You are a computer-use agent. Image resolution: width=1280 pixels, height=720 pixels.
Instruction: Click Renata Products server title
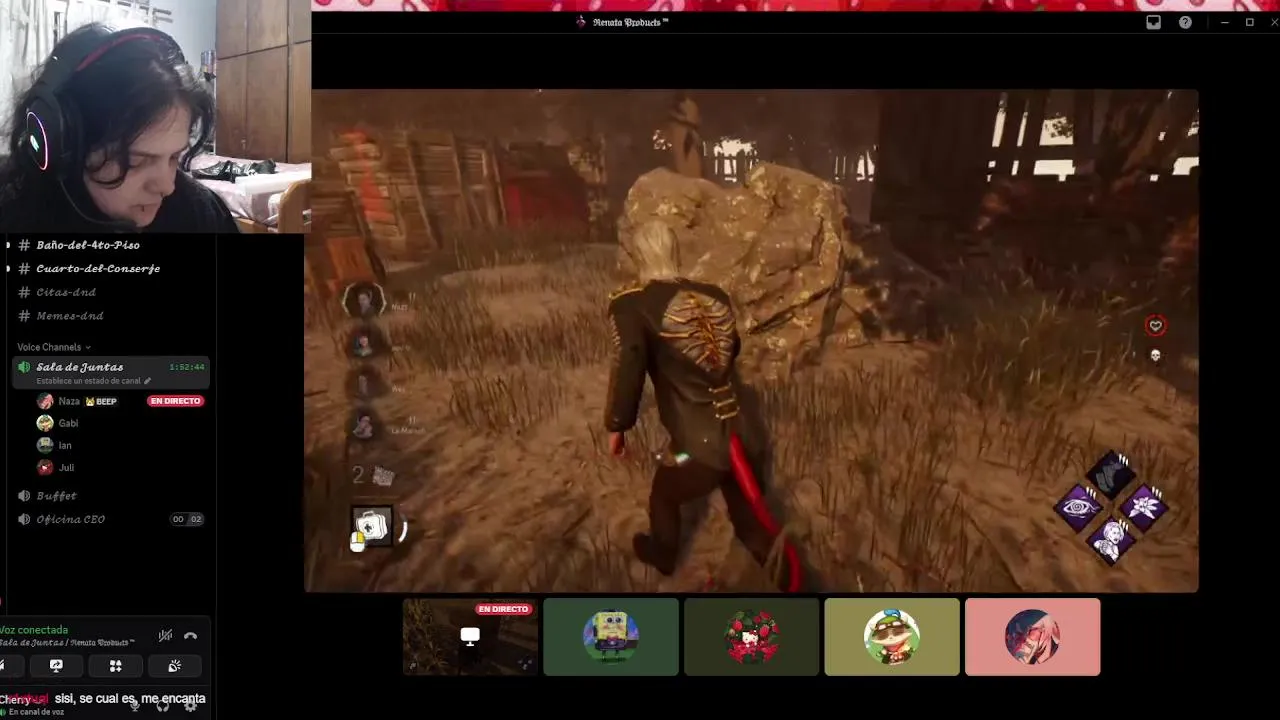[630, 22]
